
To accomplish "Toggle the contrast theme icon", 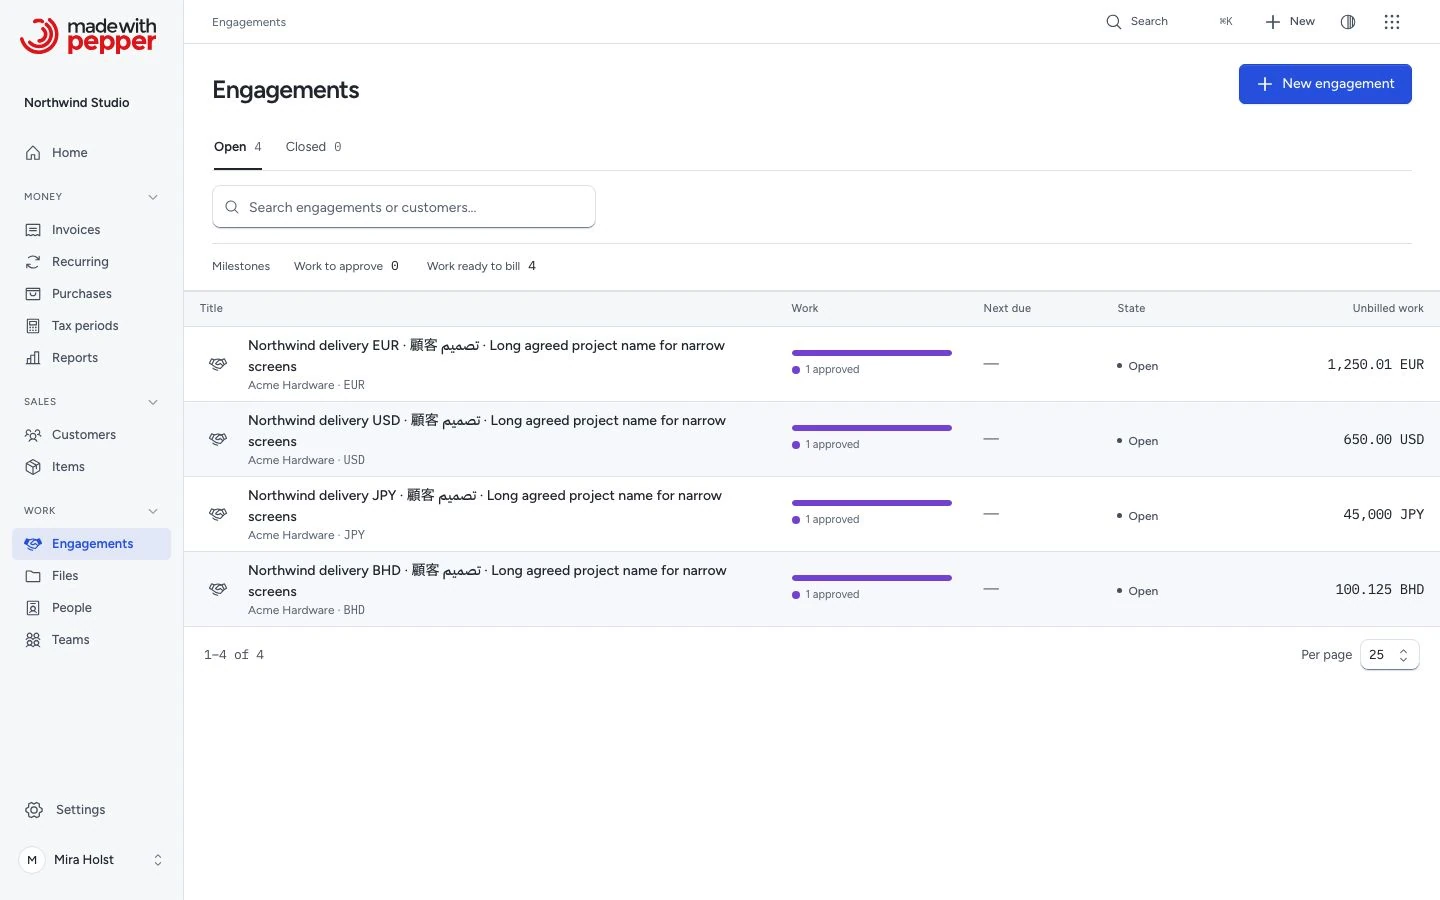I will click(1348, 22).
